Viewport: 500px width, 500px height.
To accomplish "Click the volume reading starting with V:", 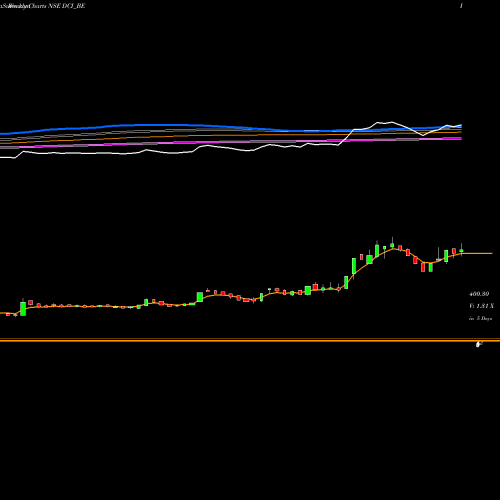I will click(x=481, y=306).
